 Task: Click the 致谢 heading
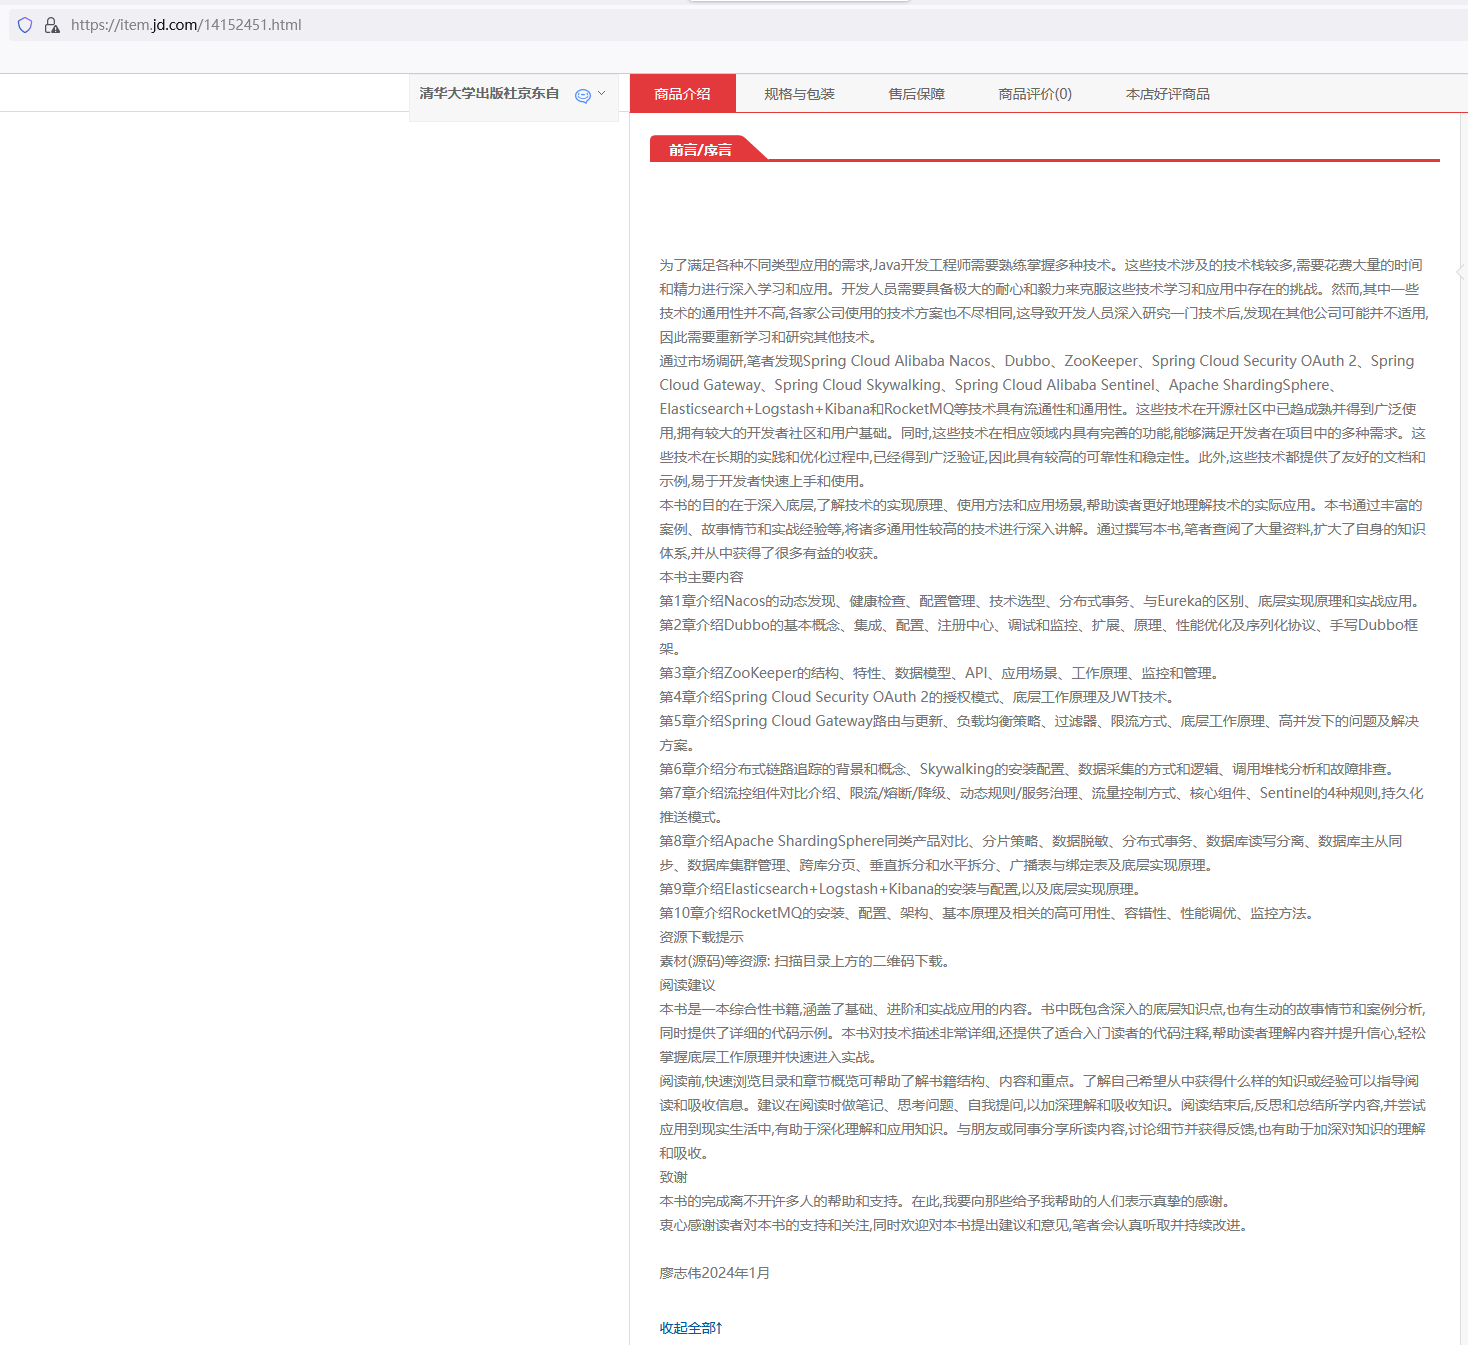[673, 1177]
